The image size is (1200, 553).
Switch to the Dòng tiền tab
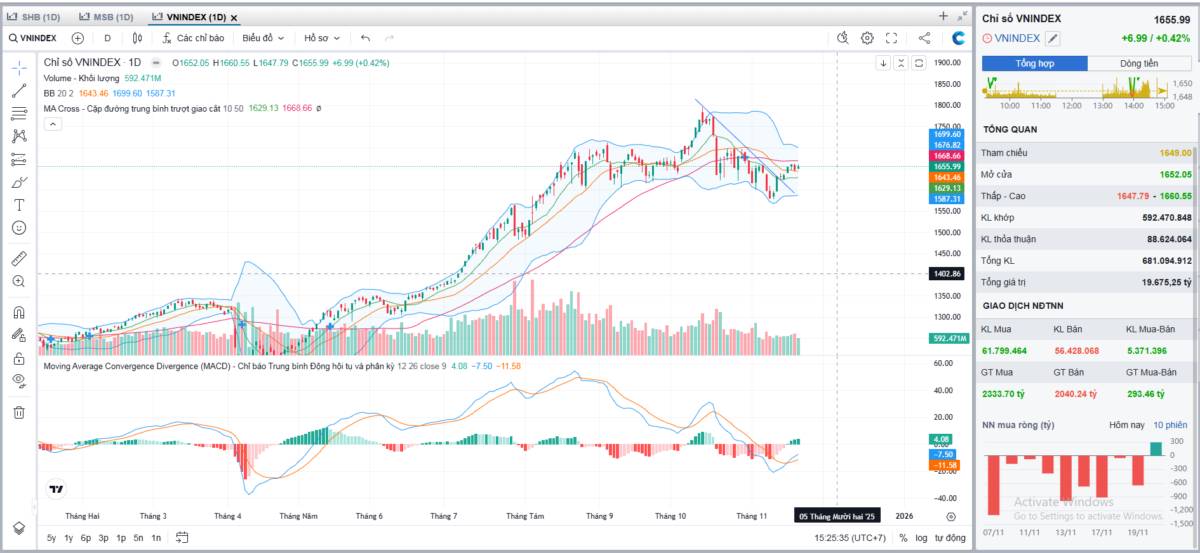click(1139, 63)
